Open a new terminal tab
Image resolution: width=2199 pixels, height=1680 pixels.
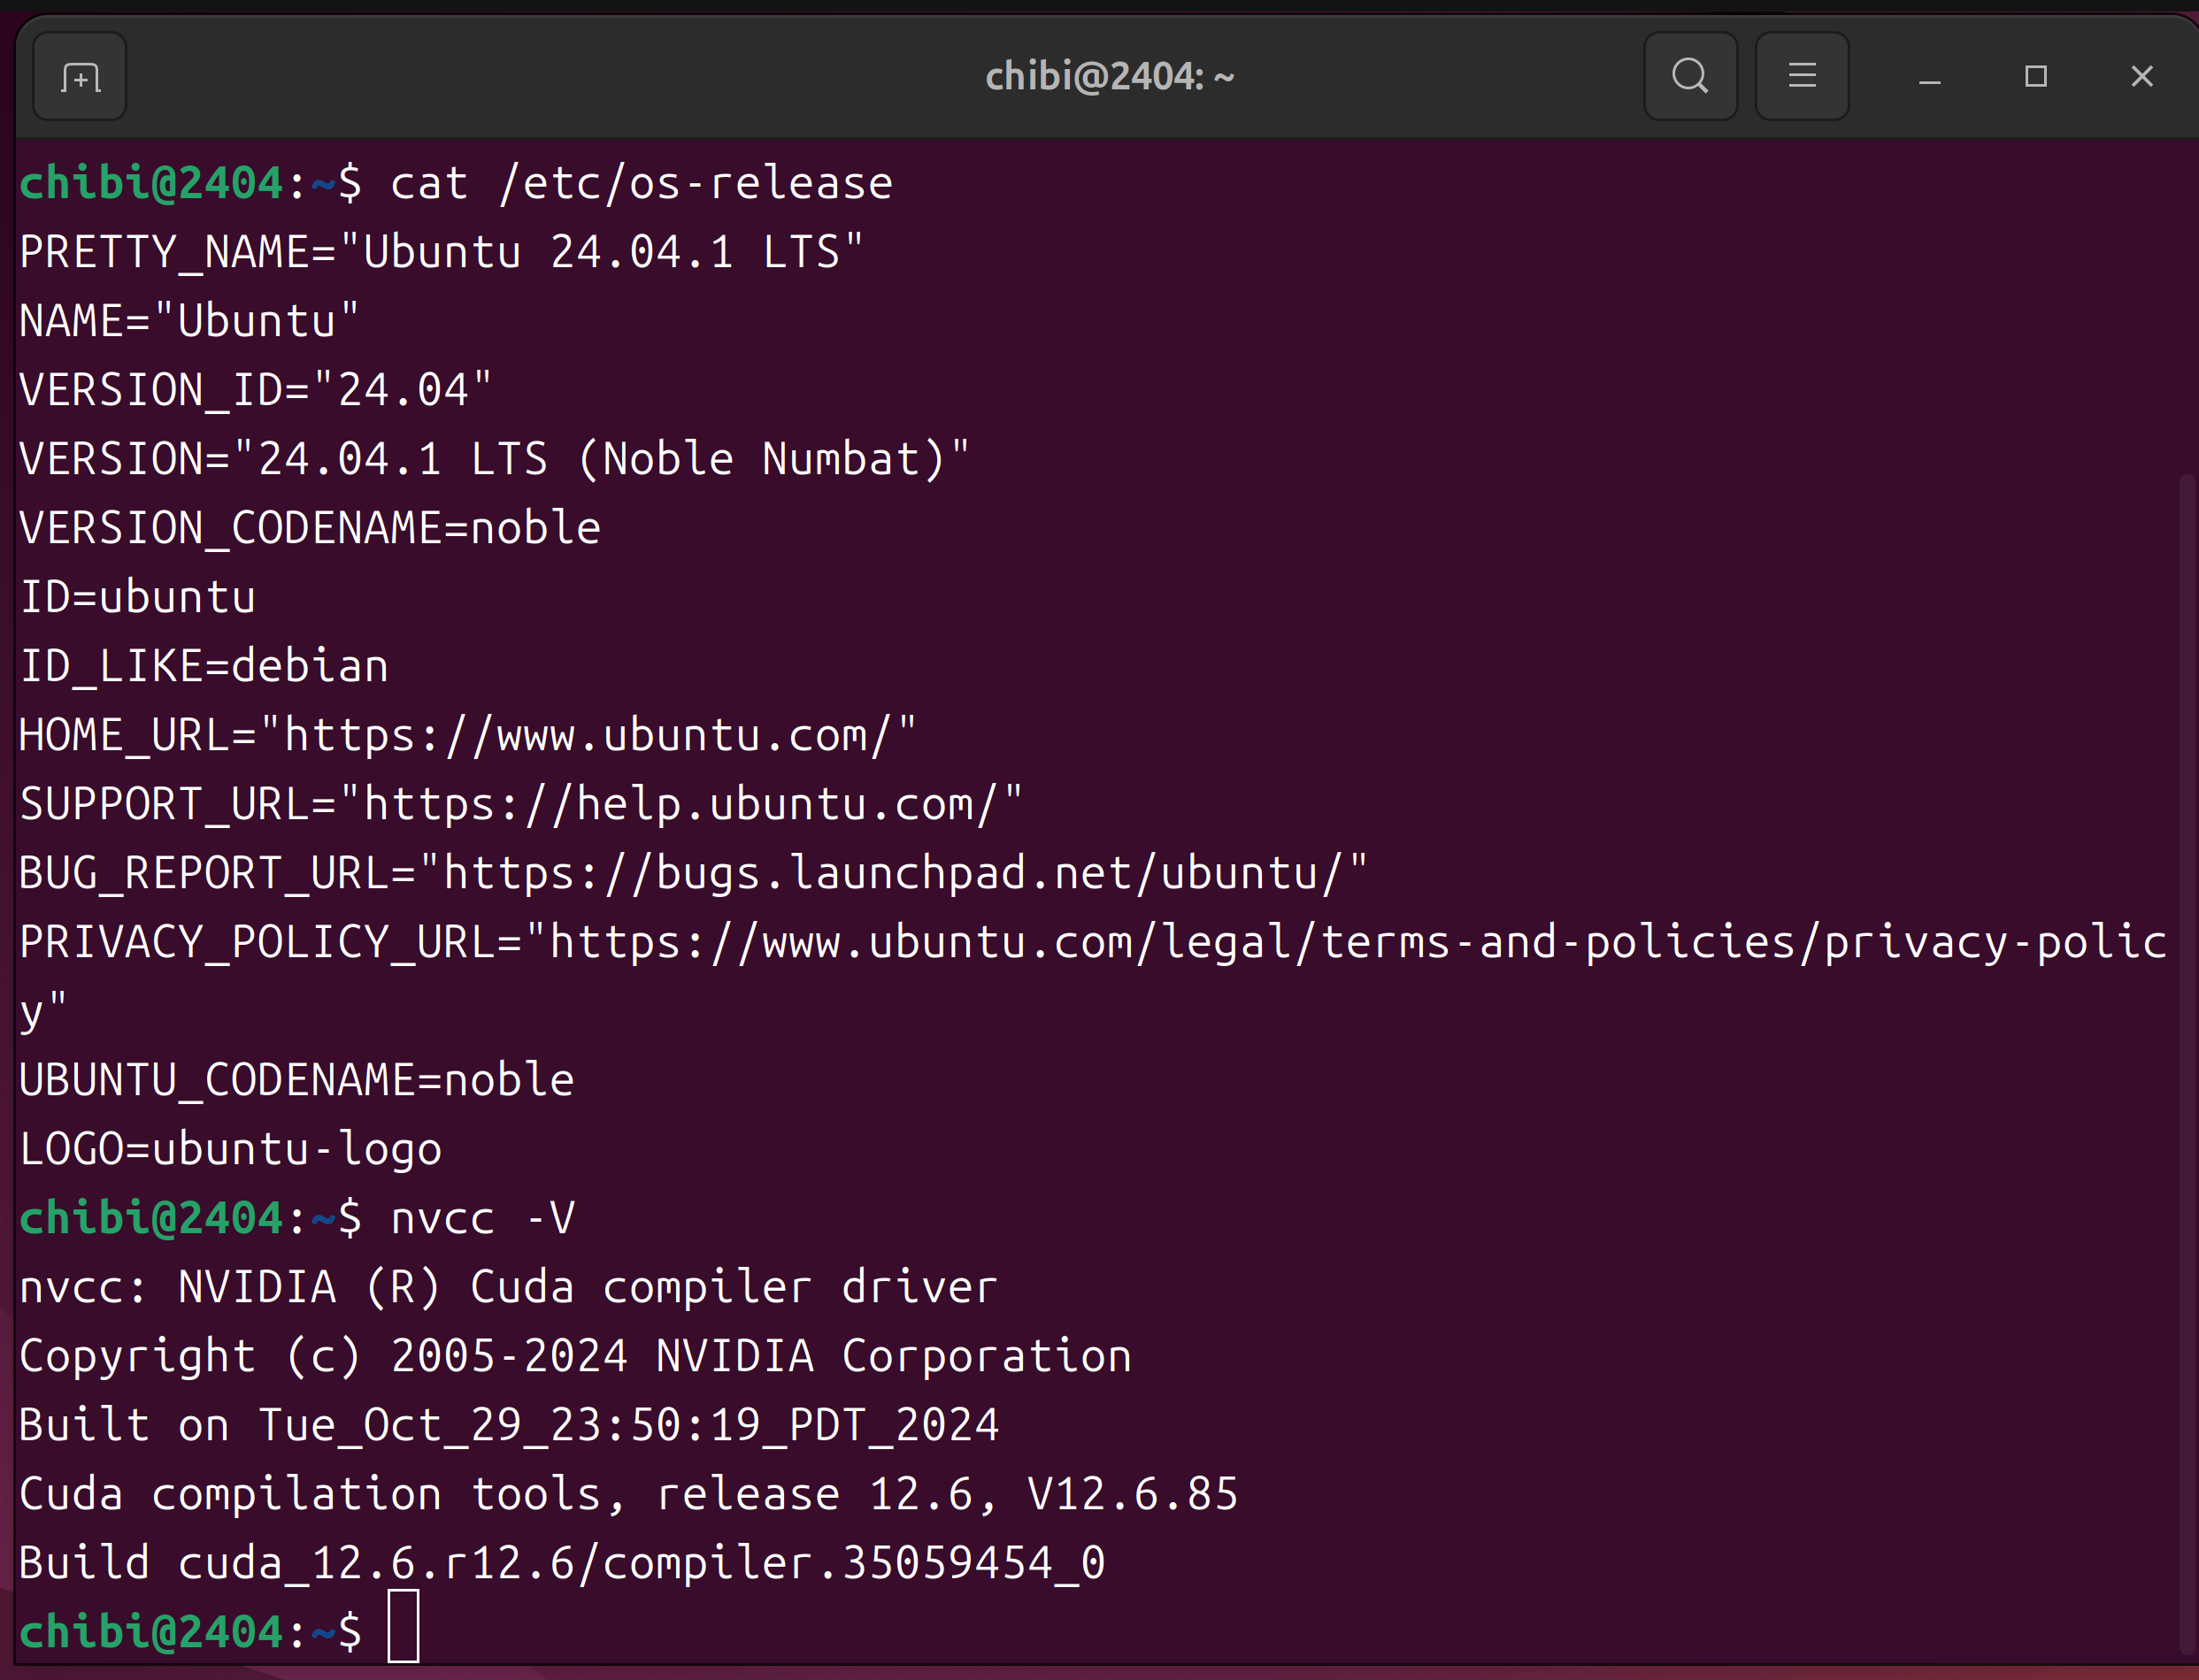pyautogui.click(x=79, y=76)
